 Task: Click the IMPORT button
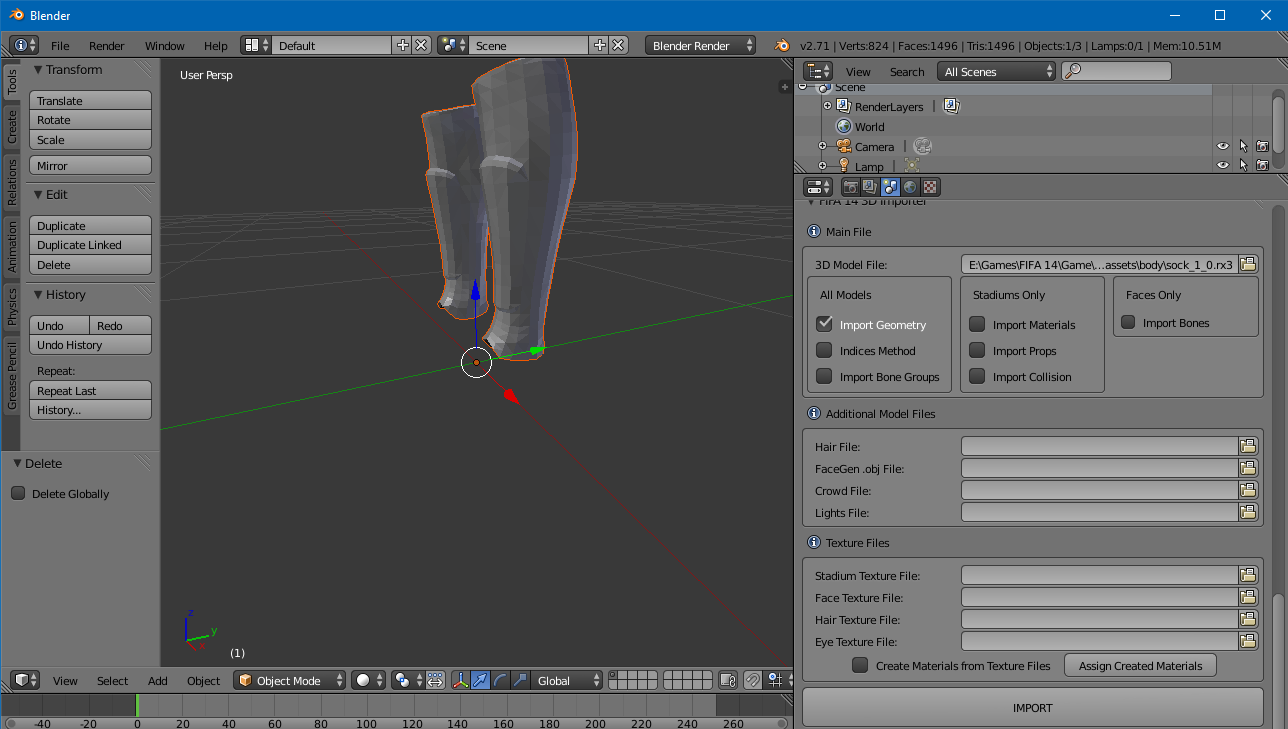[x=1033, y=707]
